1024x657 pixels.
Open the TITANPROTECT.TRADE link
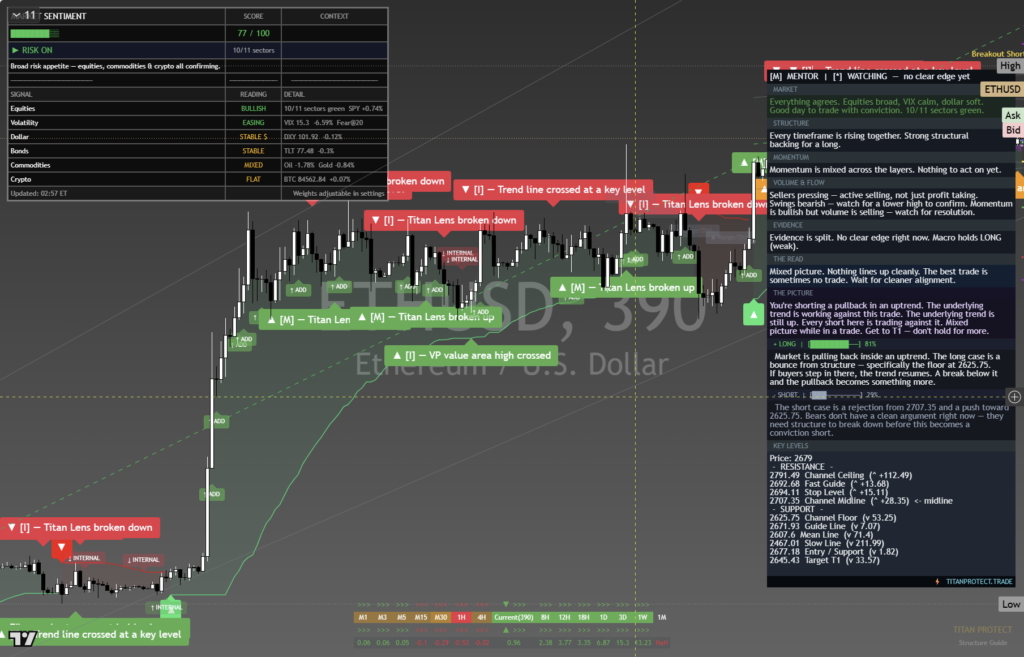click(979, 581)
